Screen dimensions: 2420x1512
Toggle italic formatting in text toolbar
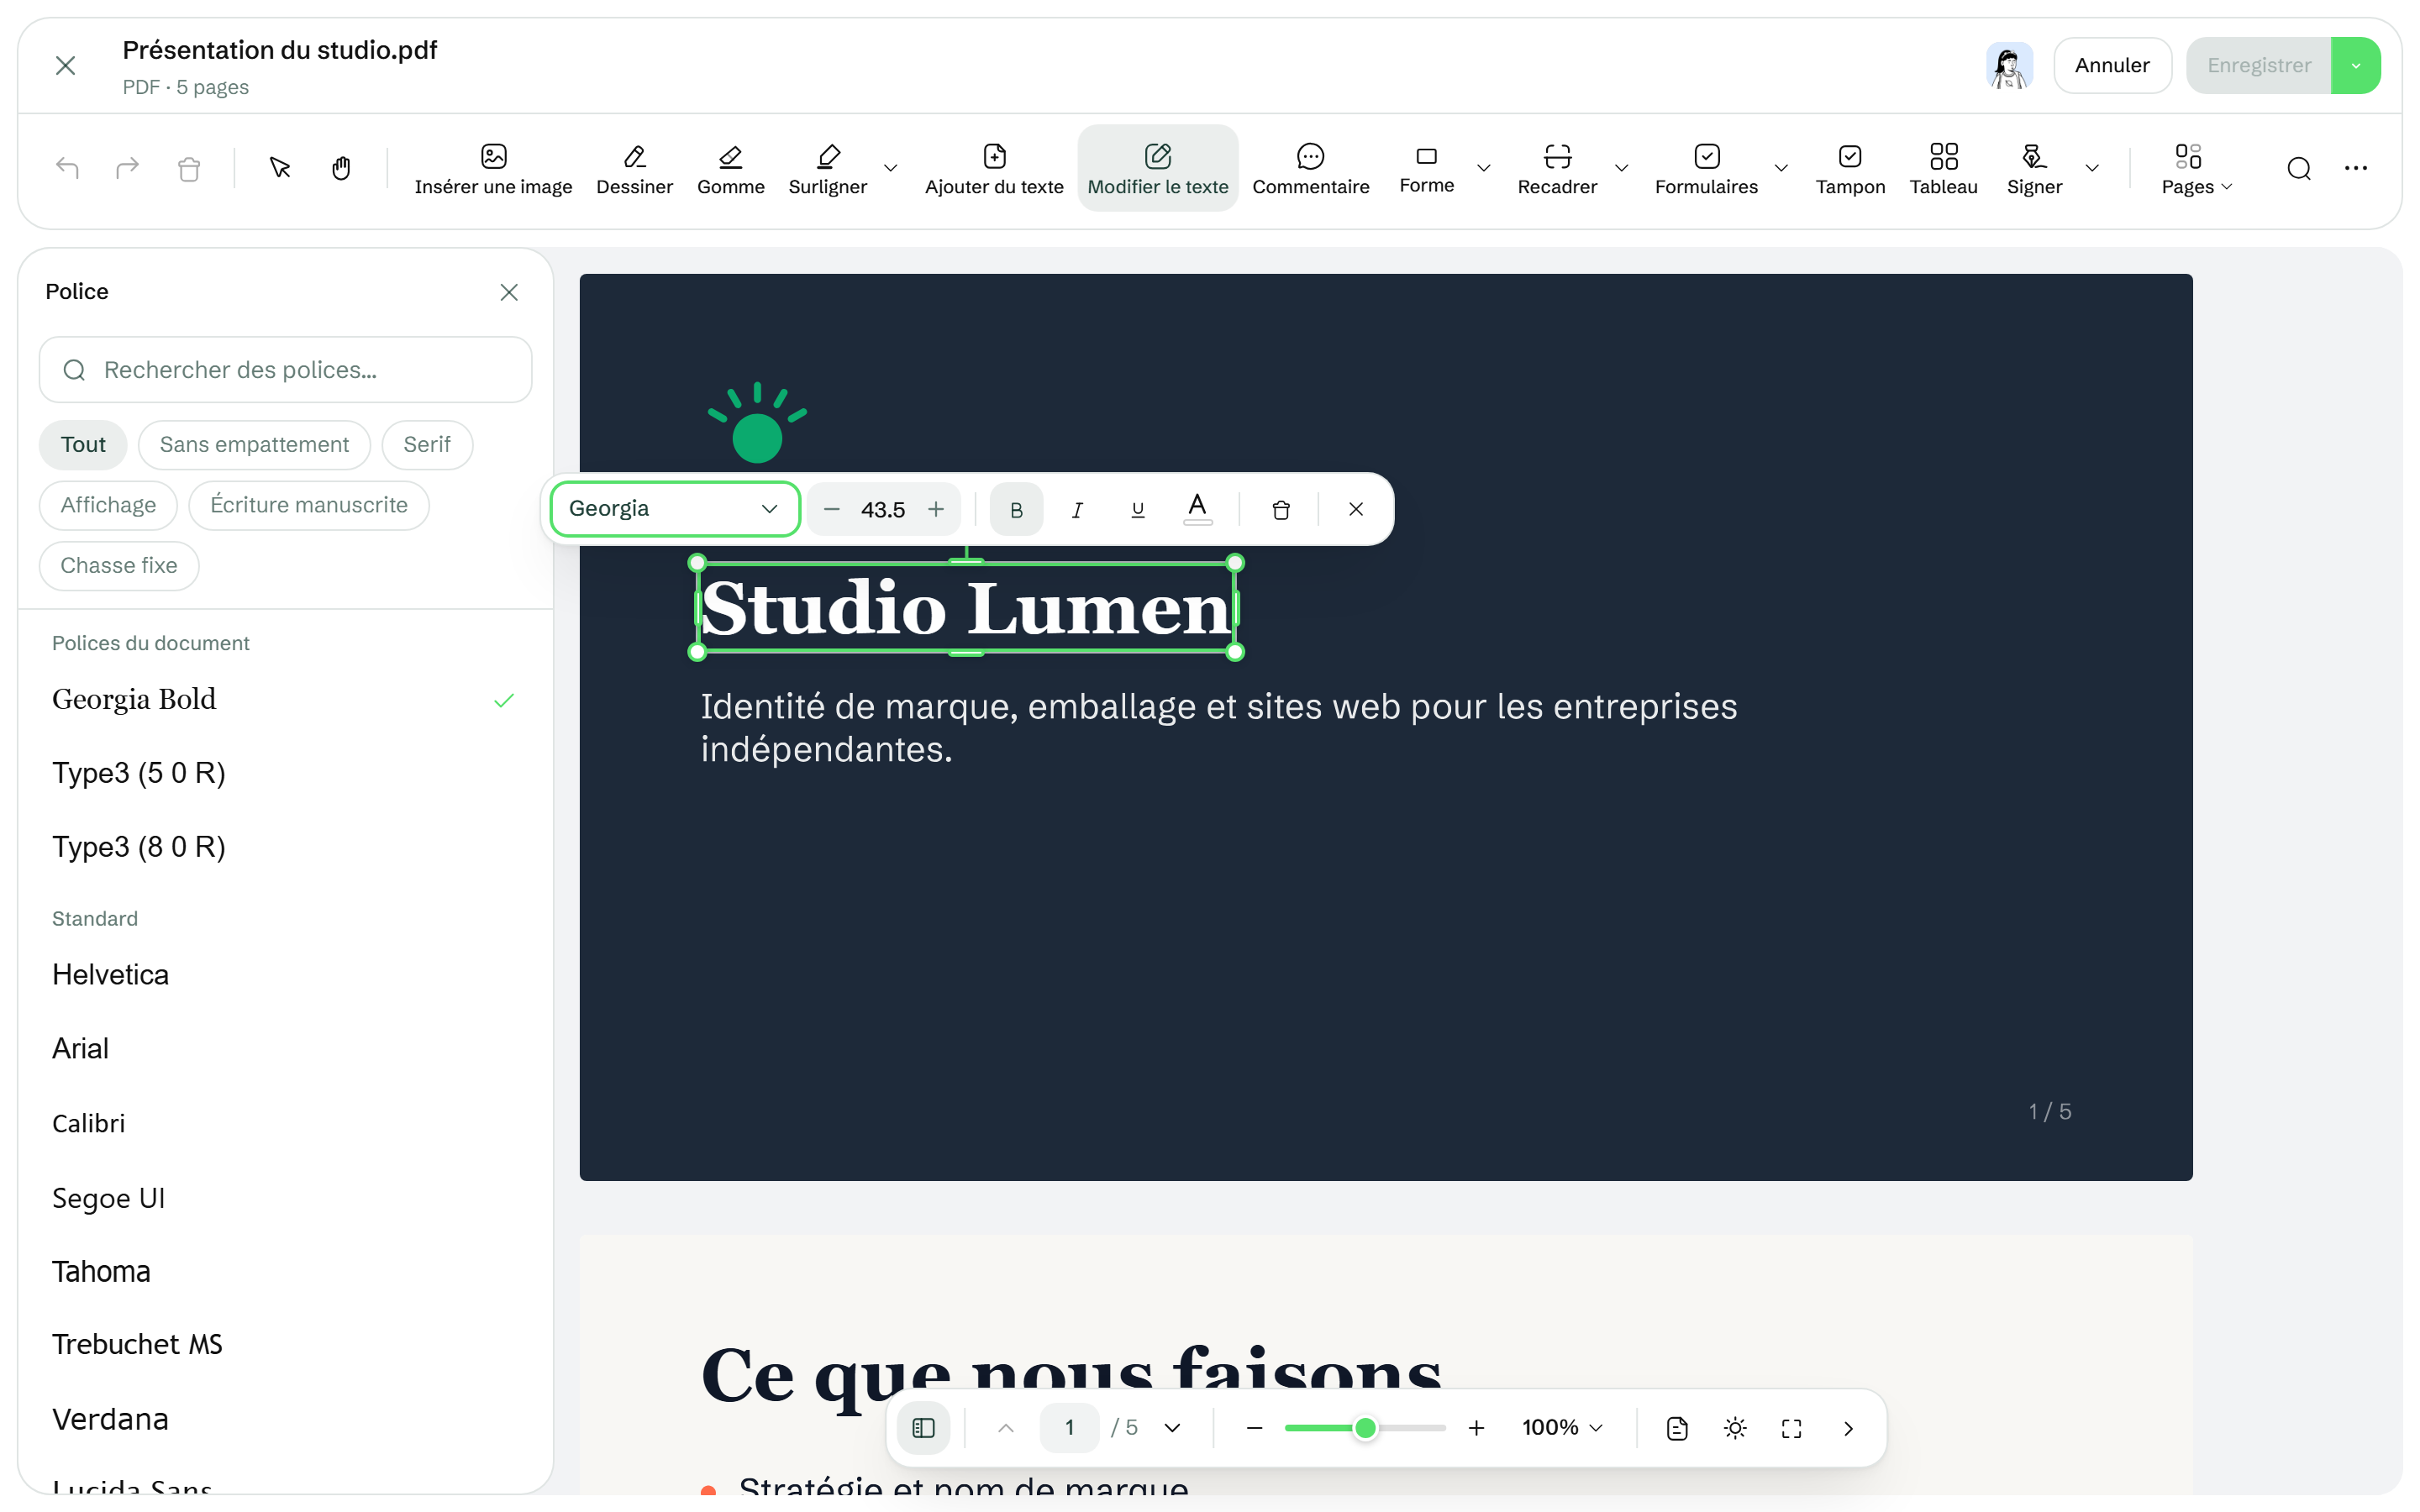point(1077,509)
